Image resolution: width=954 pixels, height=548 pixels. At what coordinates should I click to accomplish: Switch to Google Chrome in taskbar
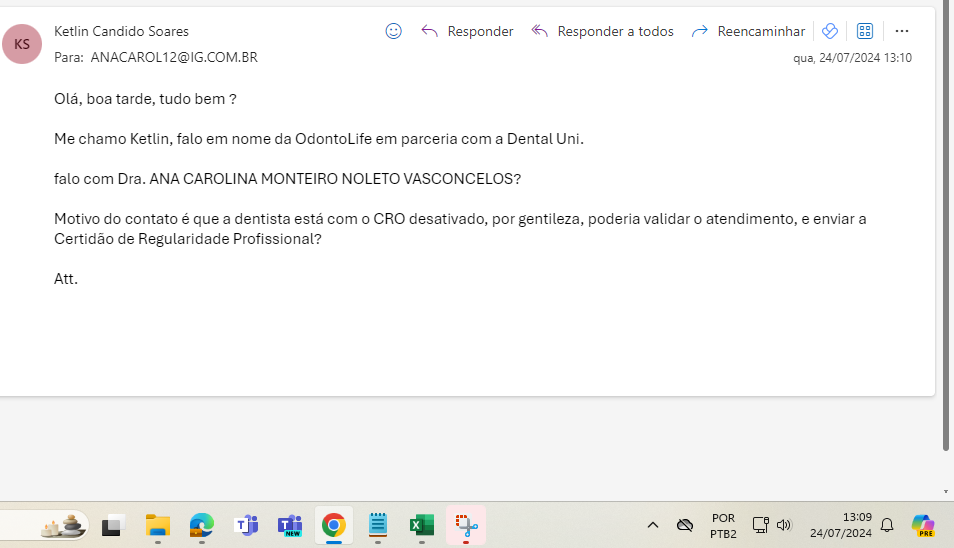coord(333,525)
